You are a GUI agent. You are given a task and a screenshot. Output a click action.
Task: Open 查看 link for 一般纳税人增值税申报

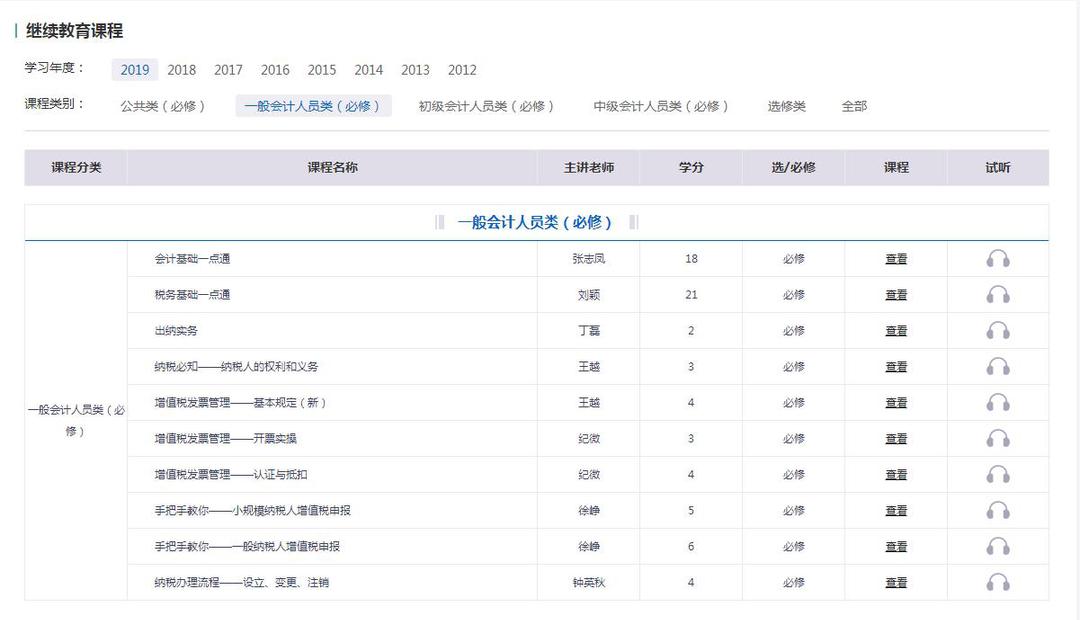click(896, 546)
